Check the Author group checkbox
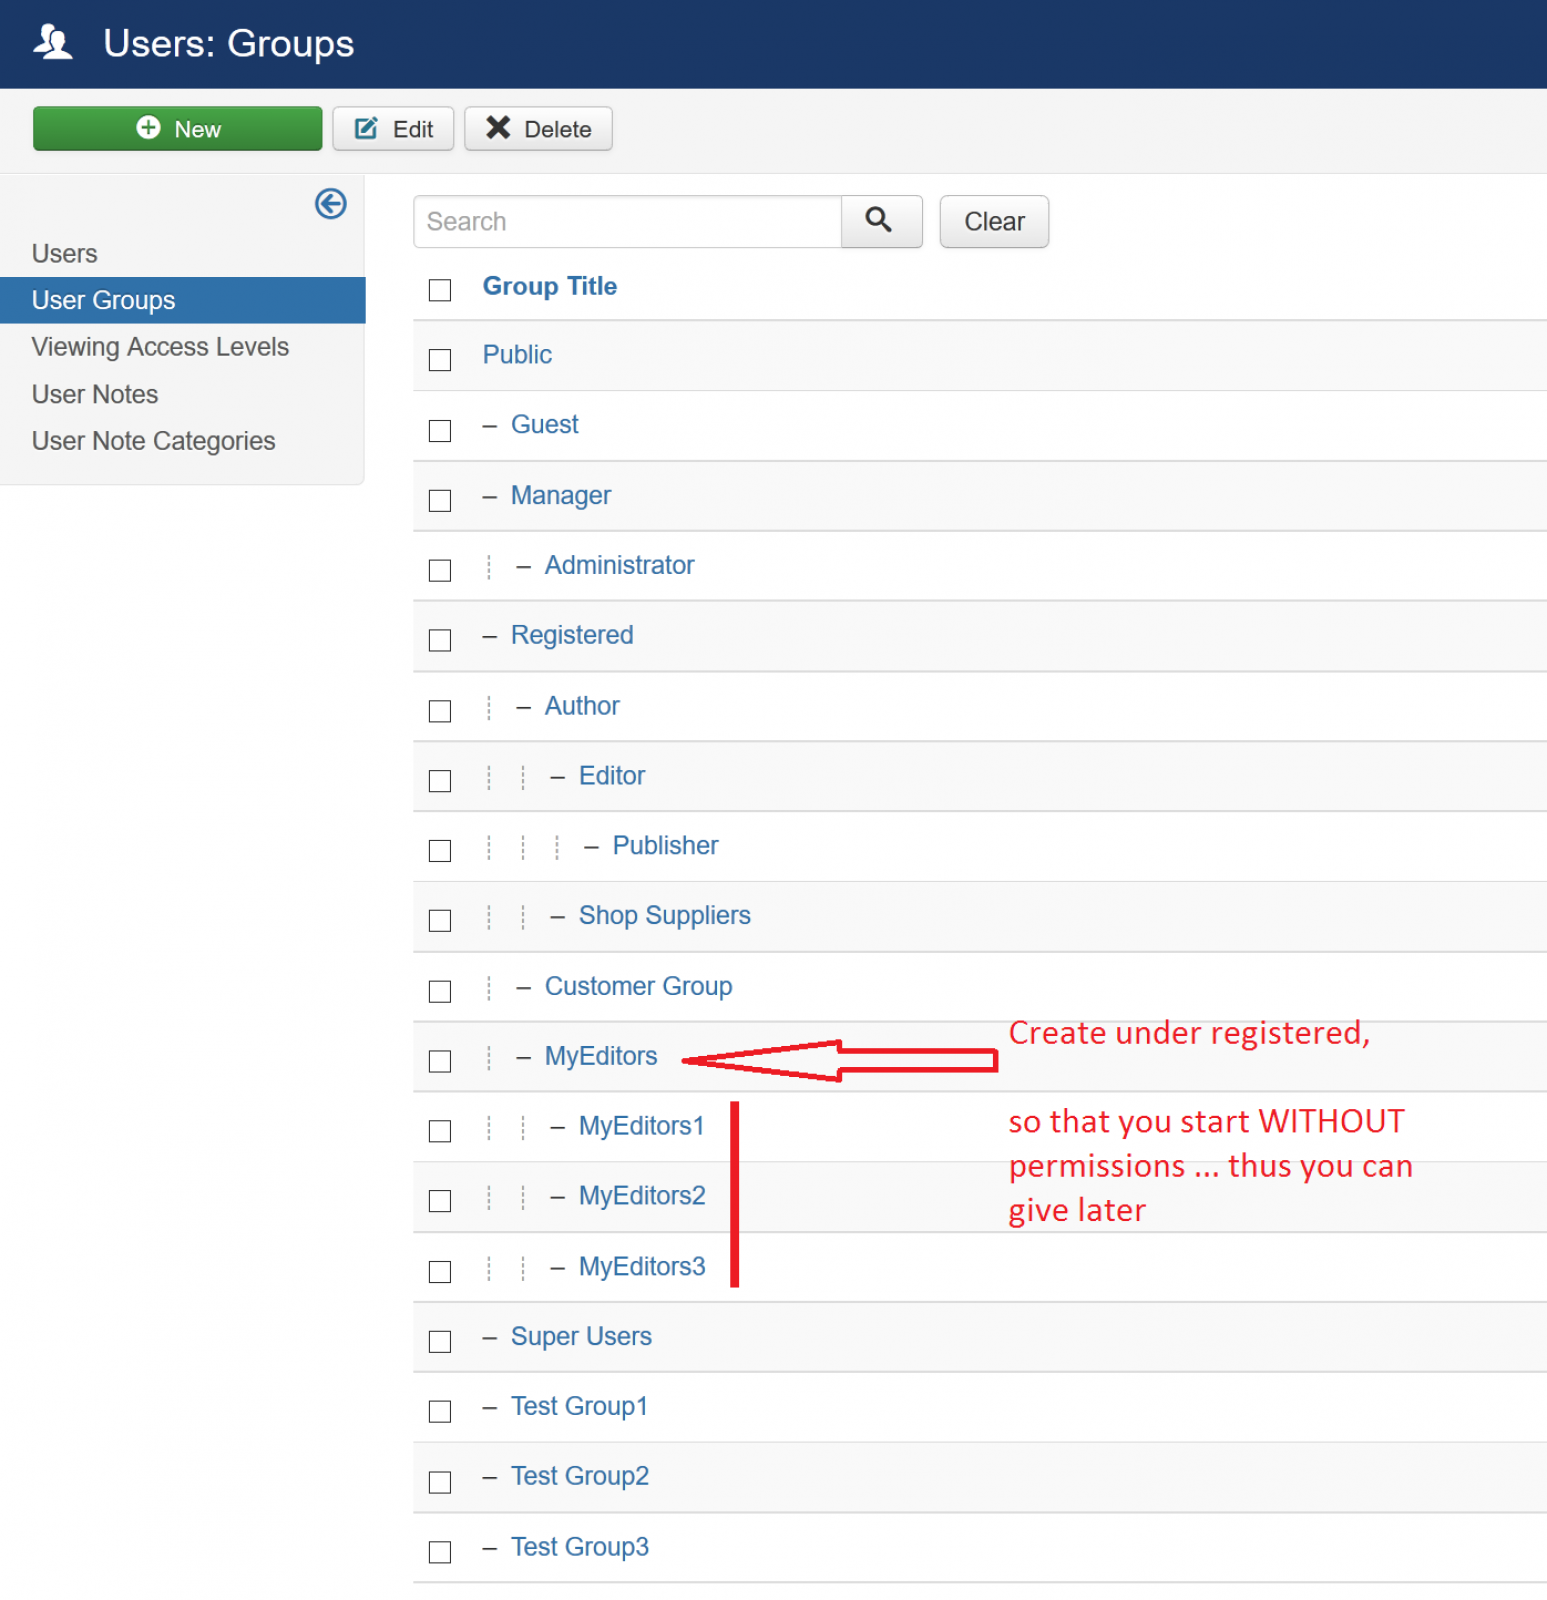Screen dimensions: 1547x1600 point(440,711)
